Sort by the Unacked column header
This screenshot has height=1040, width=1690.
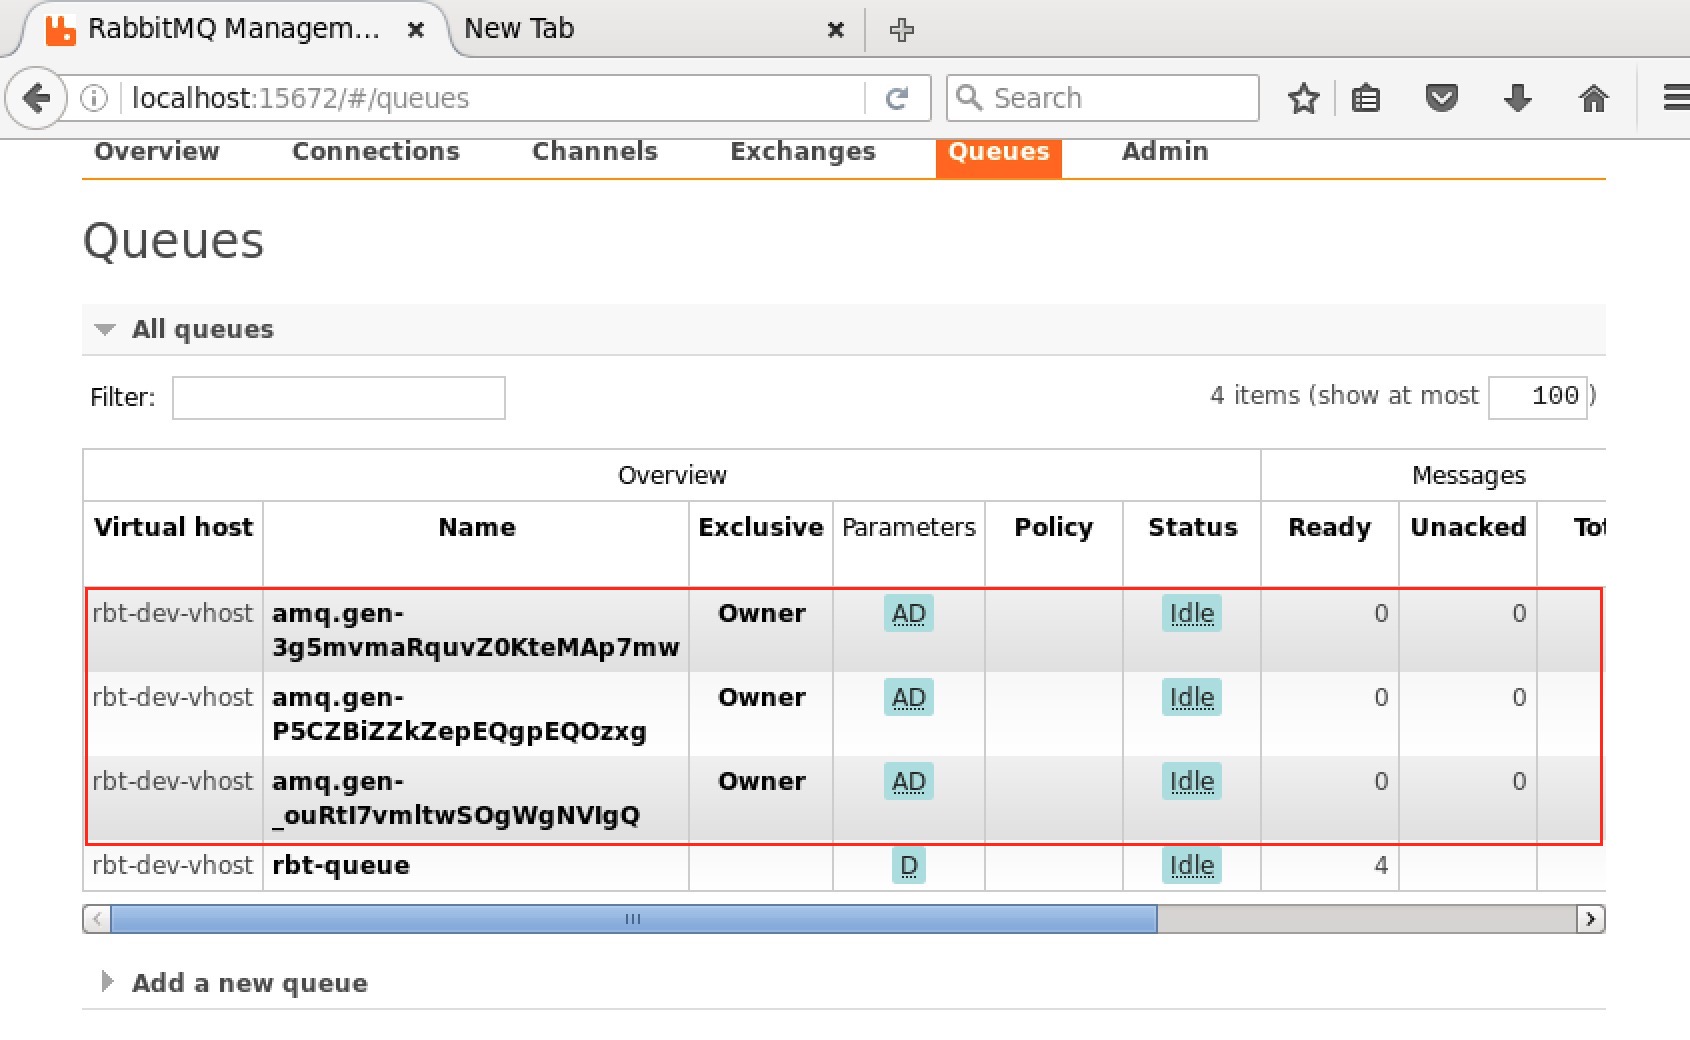click(x=1468, y=527)
